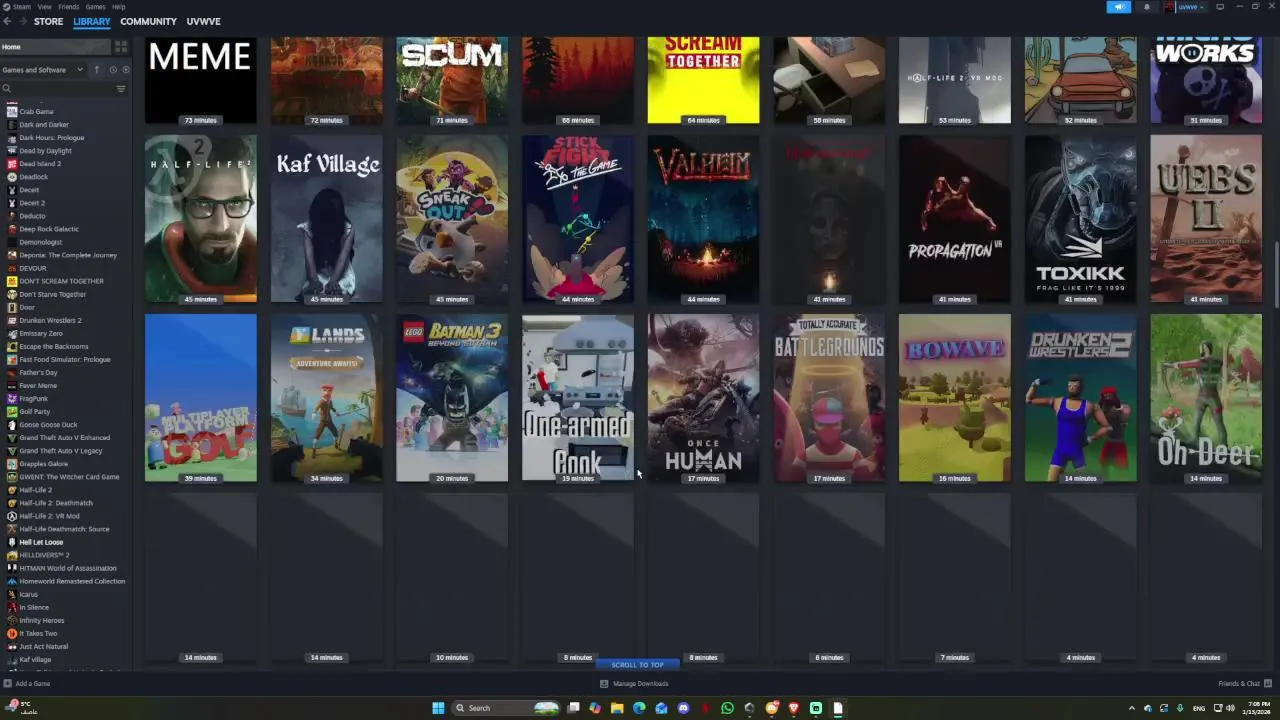Screen dimensions: 1280x720
Task: Select the Kaf Village game cover
Action: point(326,219)
